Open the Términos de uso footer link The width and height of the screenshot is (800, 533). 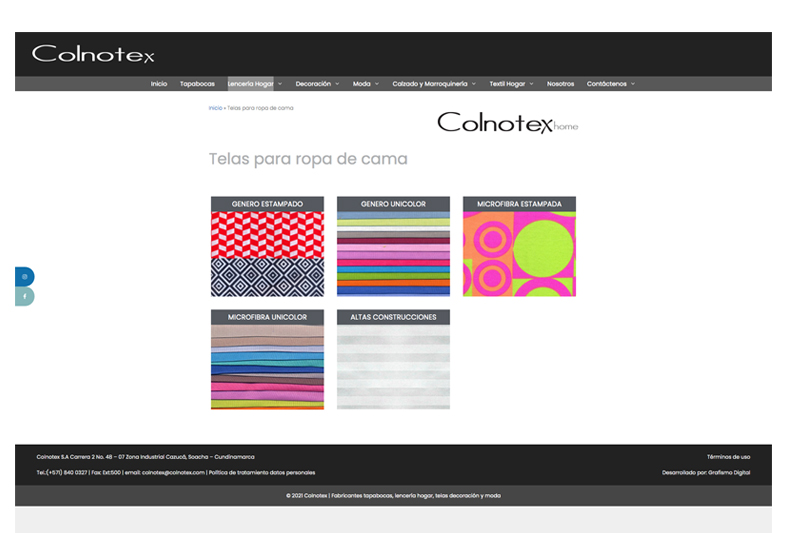729,457
